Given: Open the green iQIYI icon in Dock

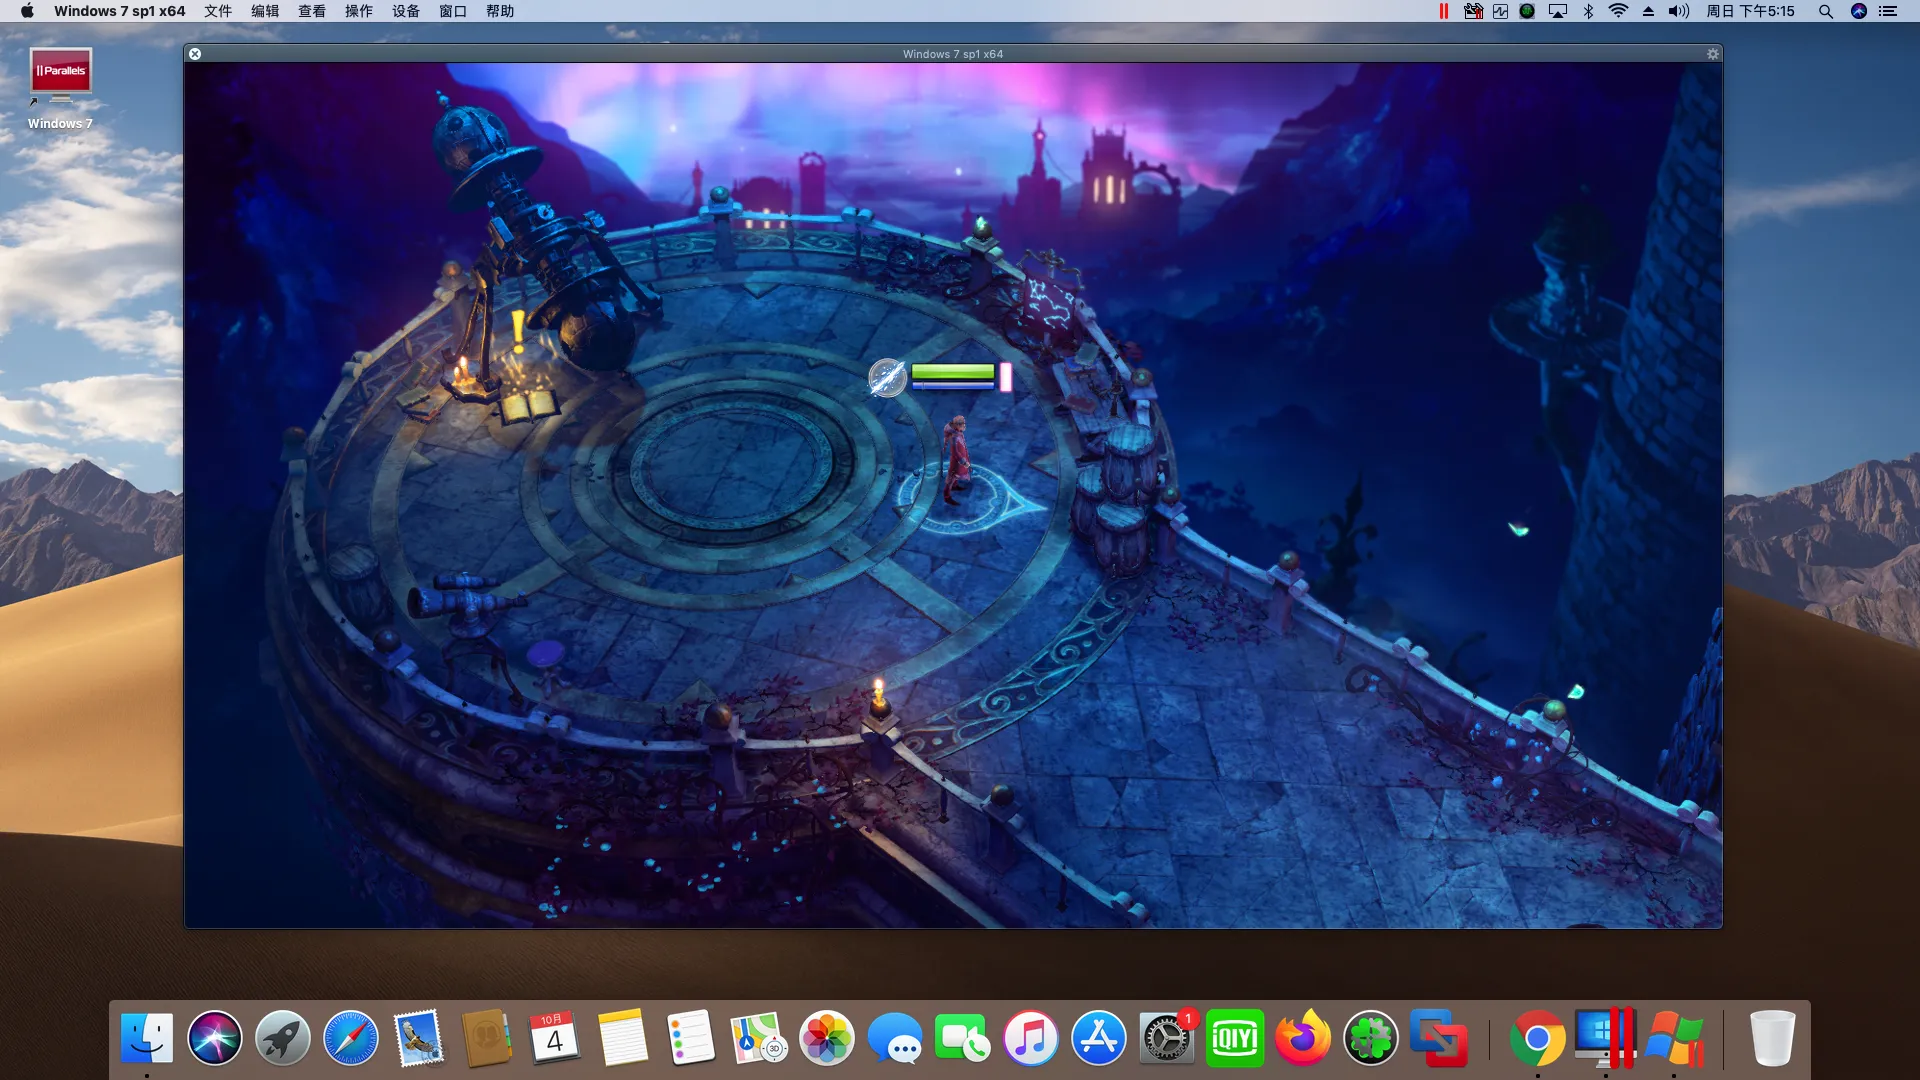Looking at the screenshot, I should click(x=1235, y=1038).
